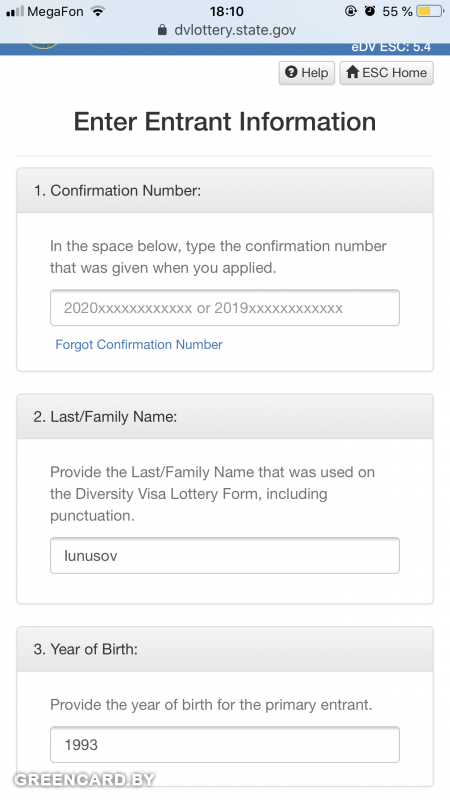Click the Last/Family Name section header
The image size is (450, 800).
(225, 416)
